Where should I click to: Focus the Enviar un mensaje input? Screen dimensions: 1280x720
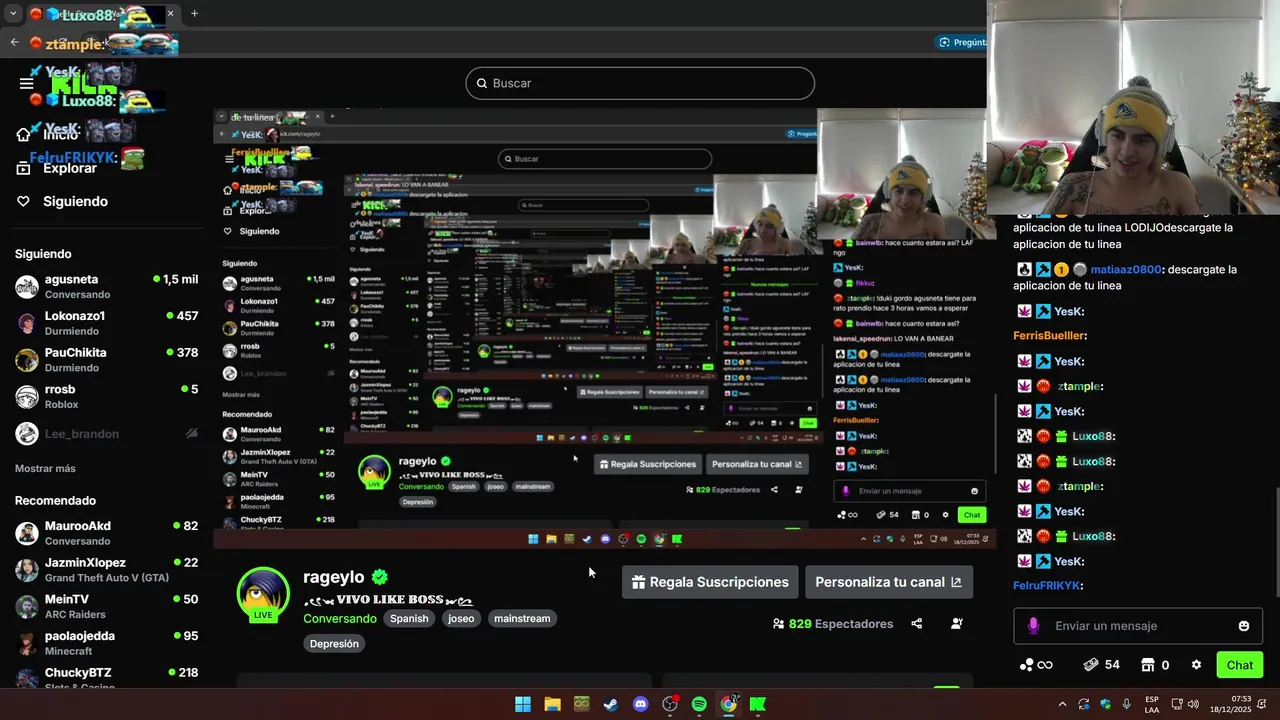(x=1138, y=626)
